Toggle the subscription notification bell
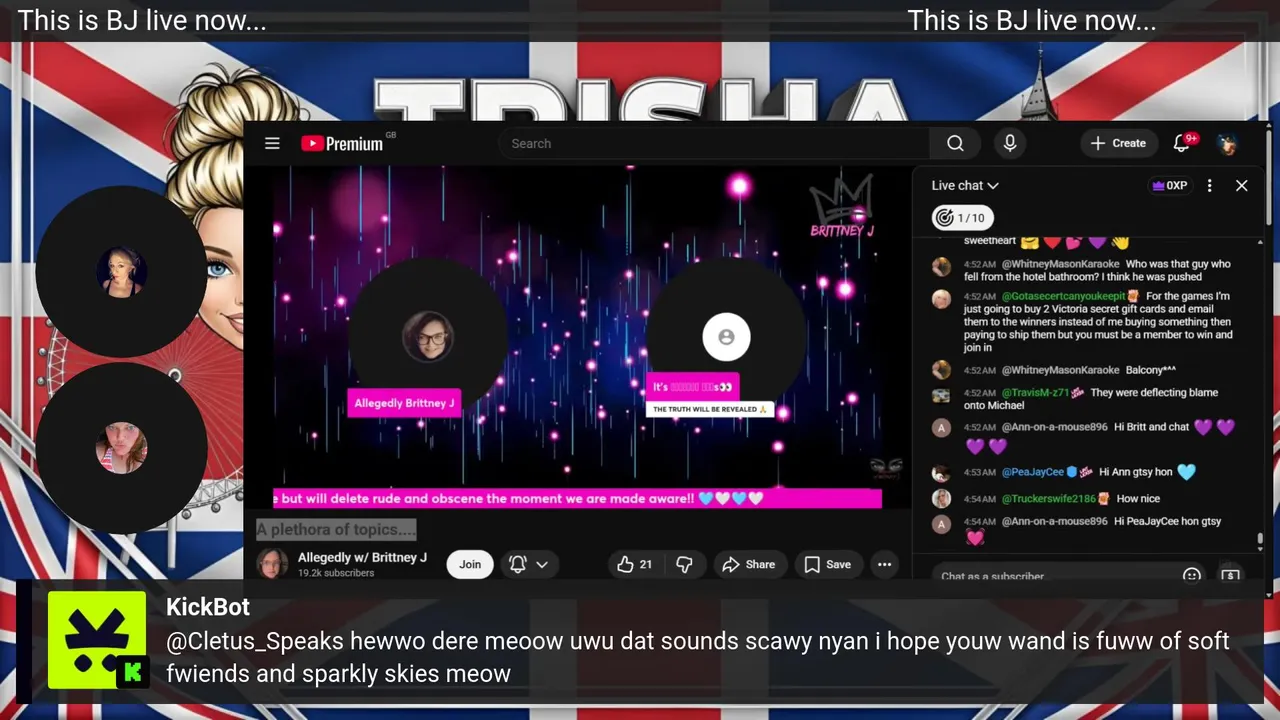1280x720 pixels. pyautogui.click(x=518, y=564)
